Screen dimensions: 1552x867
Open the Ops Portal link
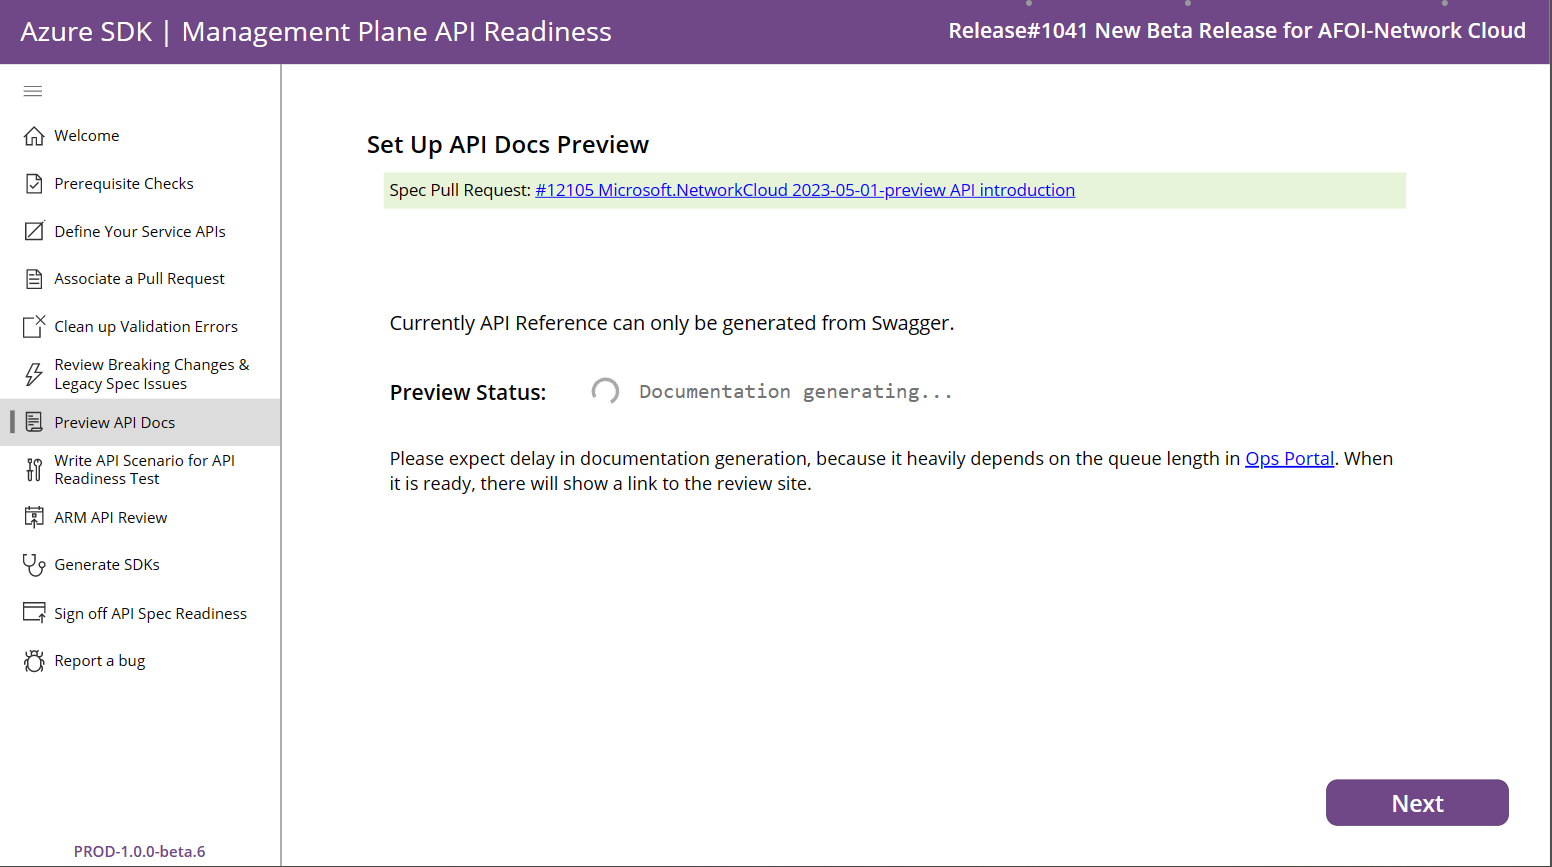coord(1289,458)
